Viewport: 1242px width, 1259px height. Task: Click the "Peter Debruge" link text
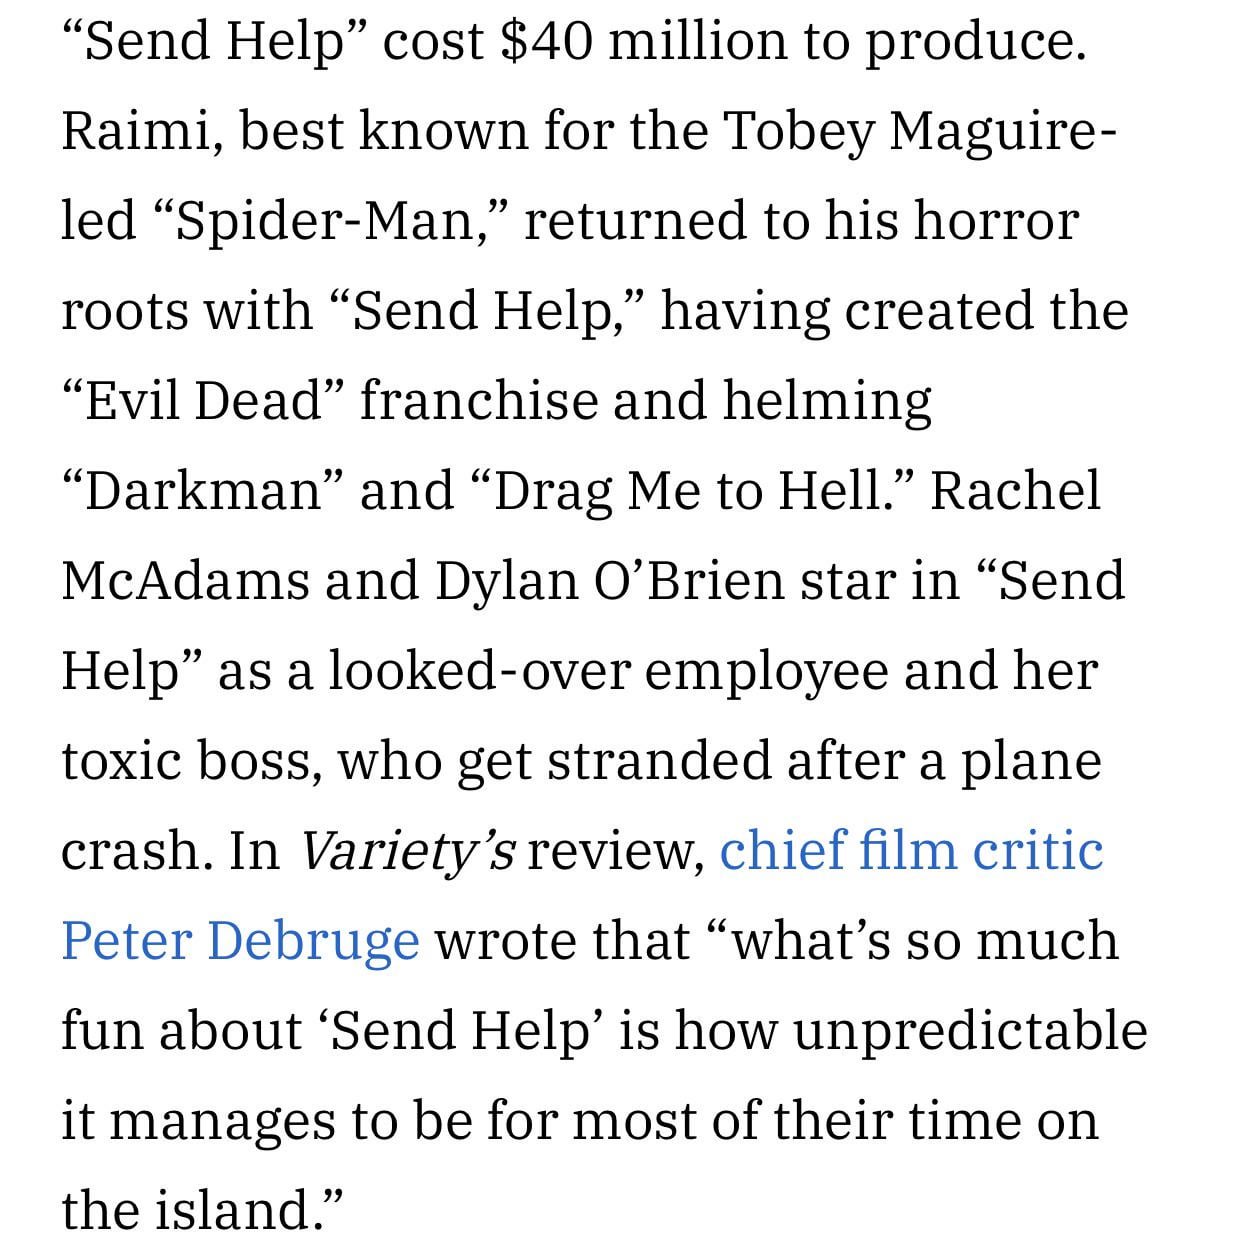pyautogui.click(x=240, y=941)
